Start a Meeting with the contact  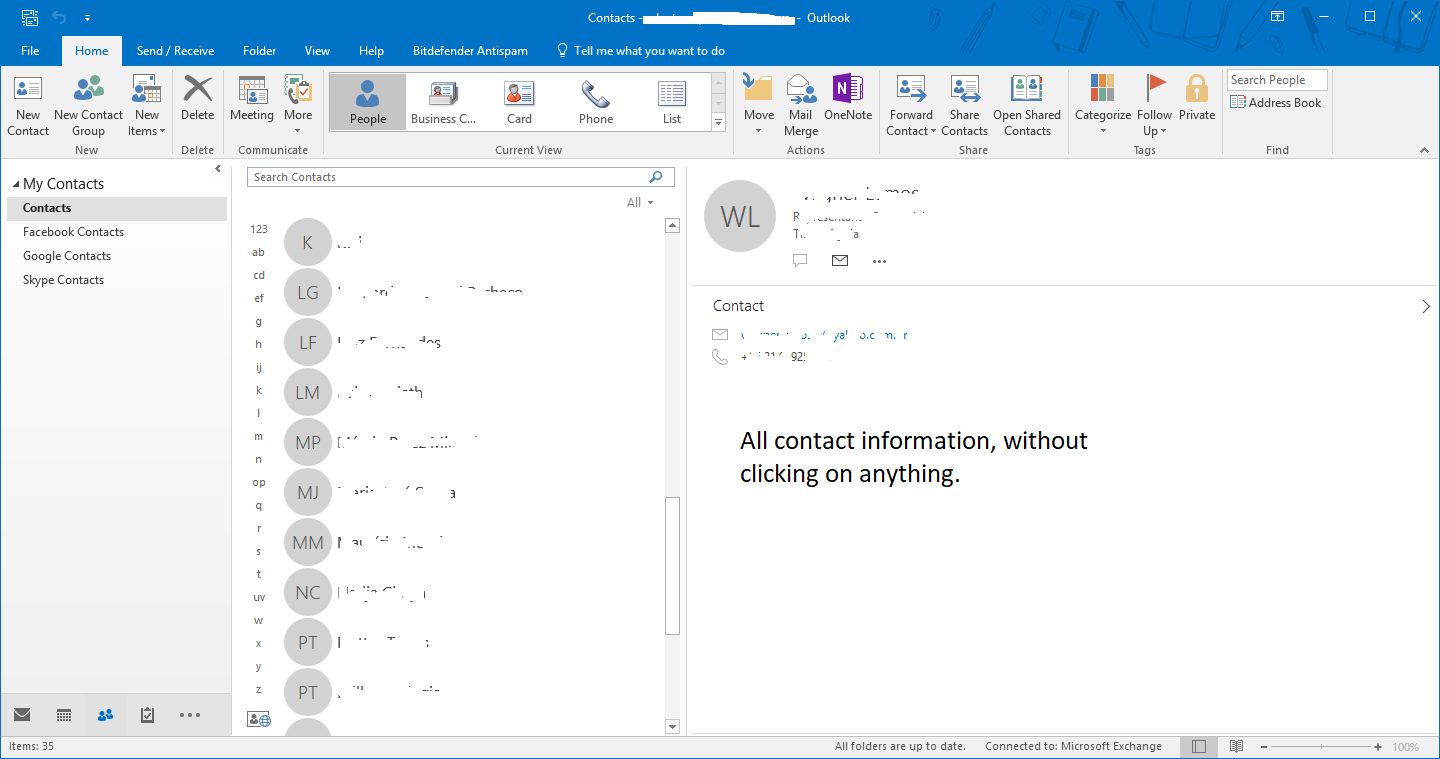click(252, 98)
